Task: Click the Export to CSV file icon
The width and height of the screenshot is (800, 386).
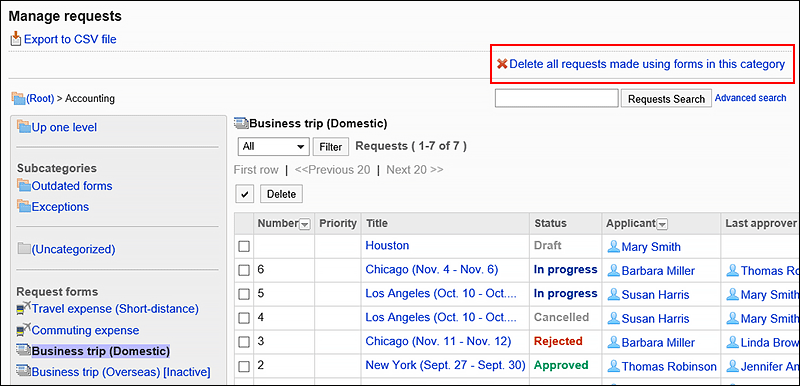Action: pyautogui.click(x=16, y=38)
